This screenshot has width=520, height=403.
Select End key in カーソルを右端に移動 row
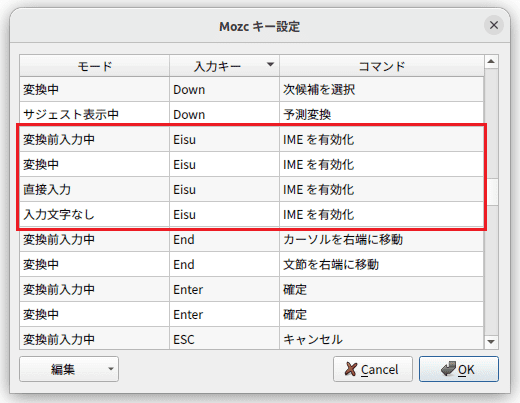coord(224,239)
